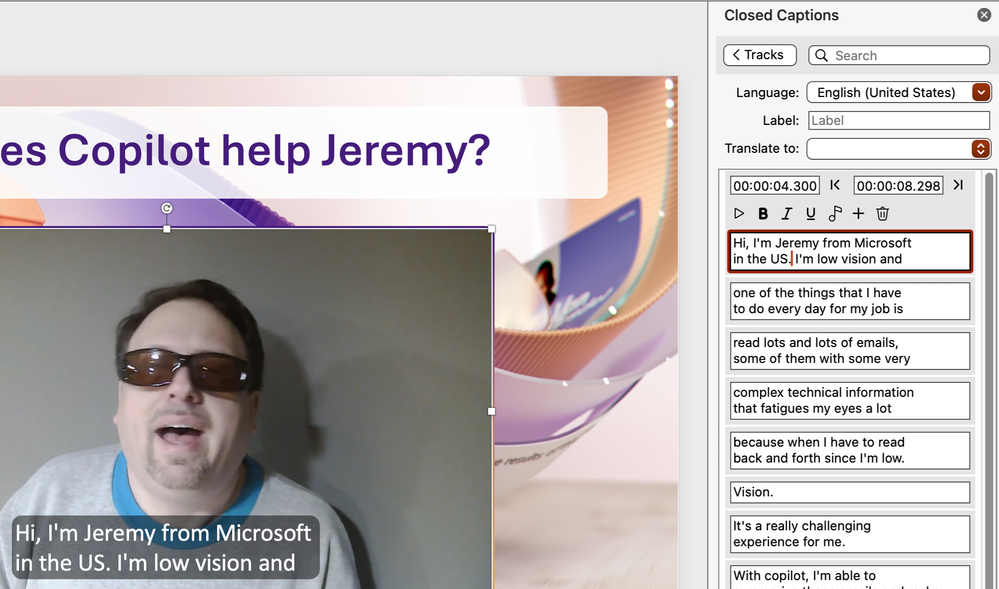Toggle underline formatting for caption text

[x=810, y=213]
